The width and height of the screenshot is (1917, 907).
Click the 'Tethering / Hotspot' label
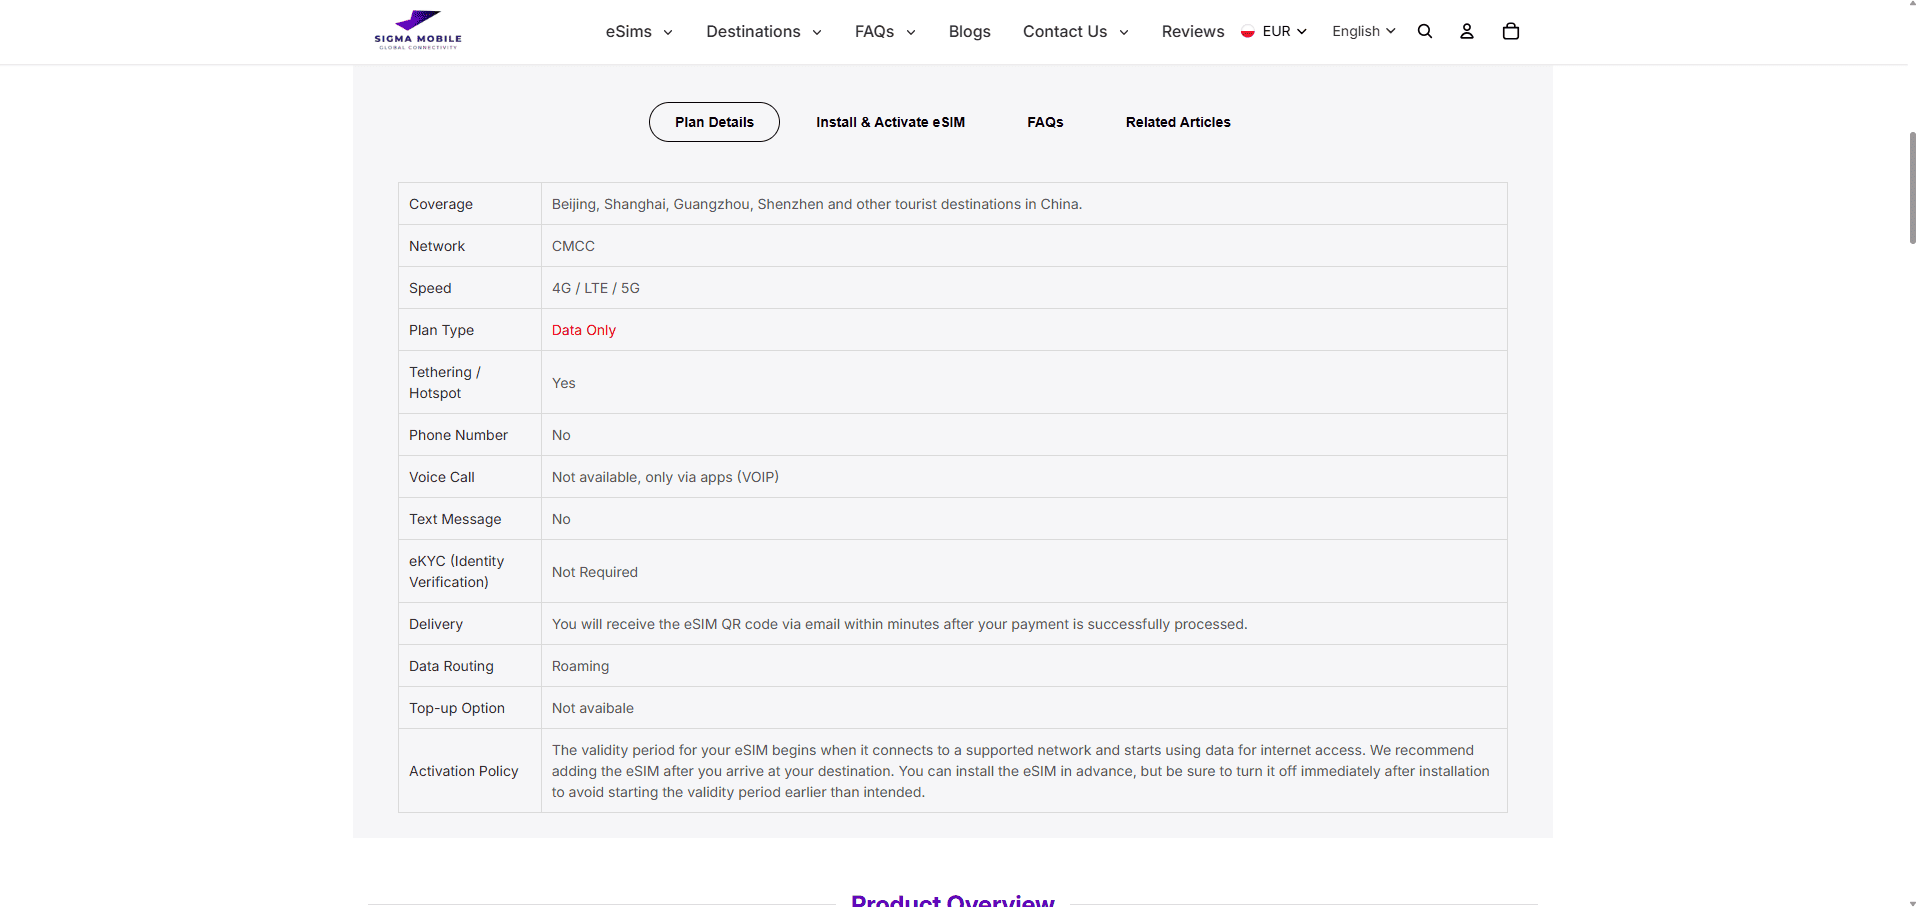click(x=445, y=382)
